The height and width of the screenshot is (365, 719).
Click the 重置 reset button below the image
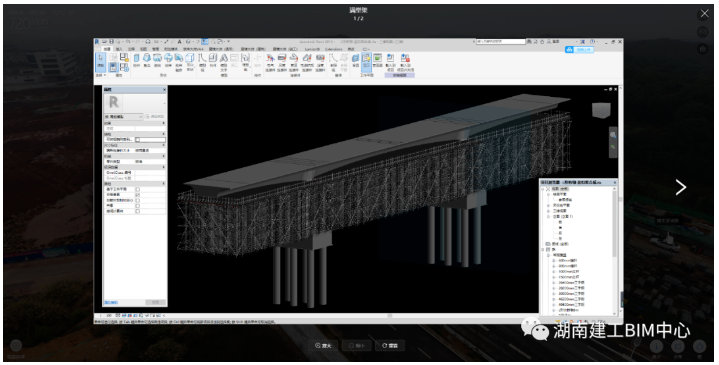tap(390, 346)
